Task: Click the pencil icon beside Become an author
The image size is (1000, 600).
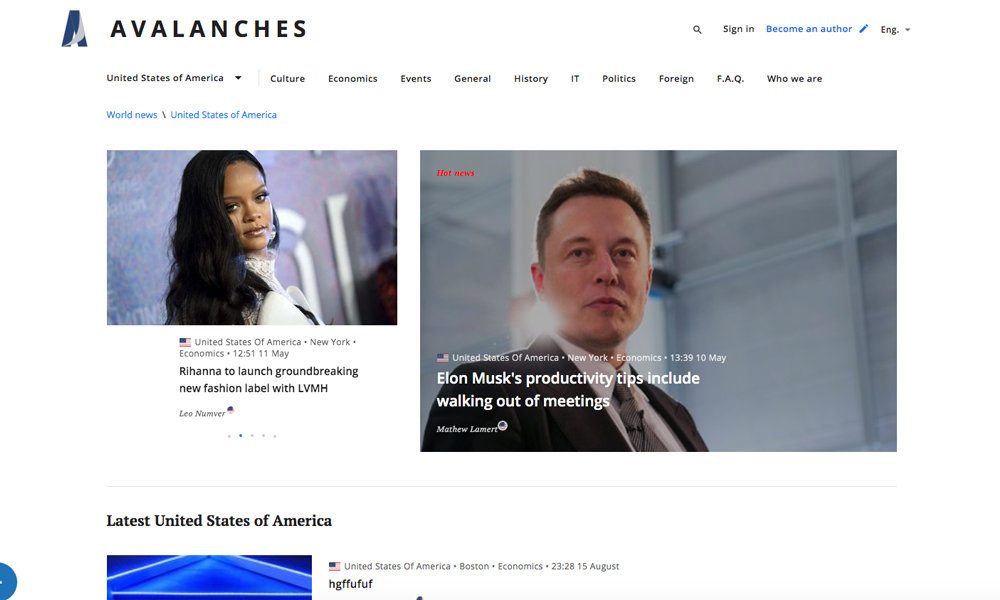Action: [864, 29]
